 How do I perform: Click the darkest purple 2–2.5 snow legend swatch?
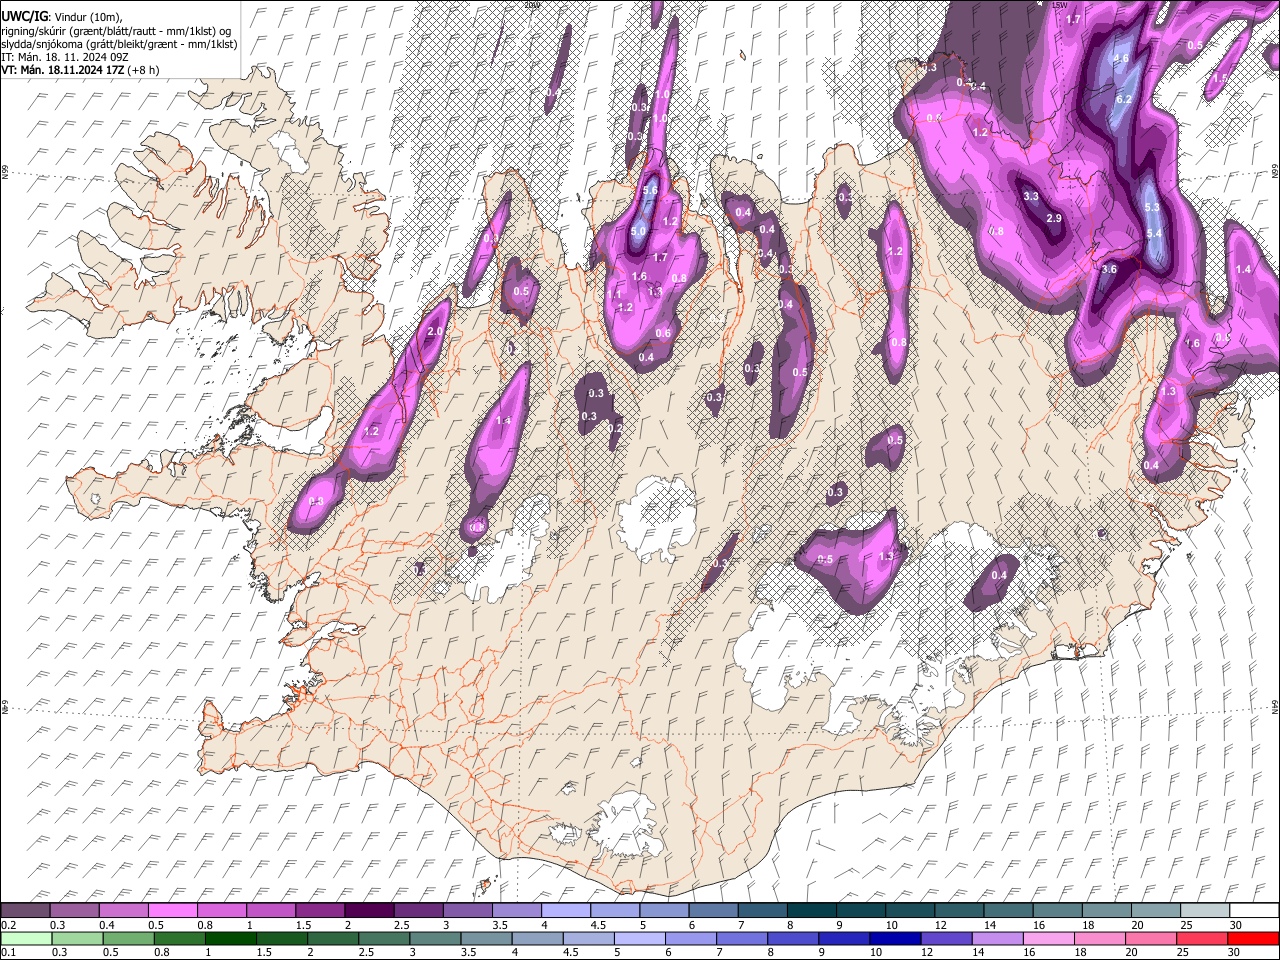click(370, 911)
